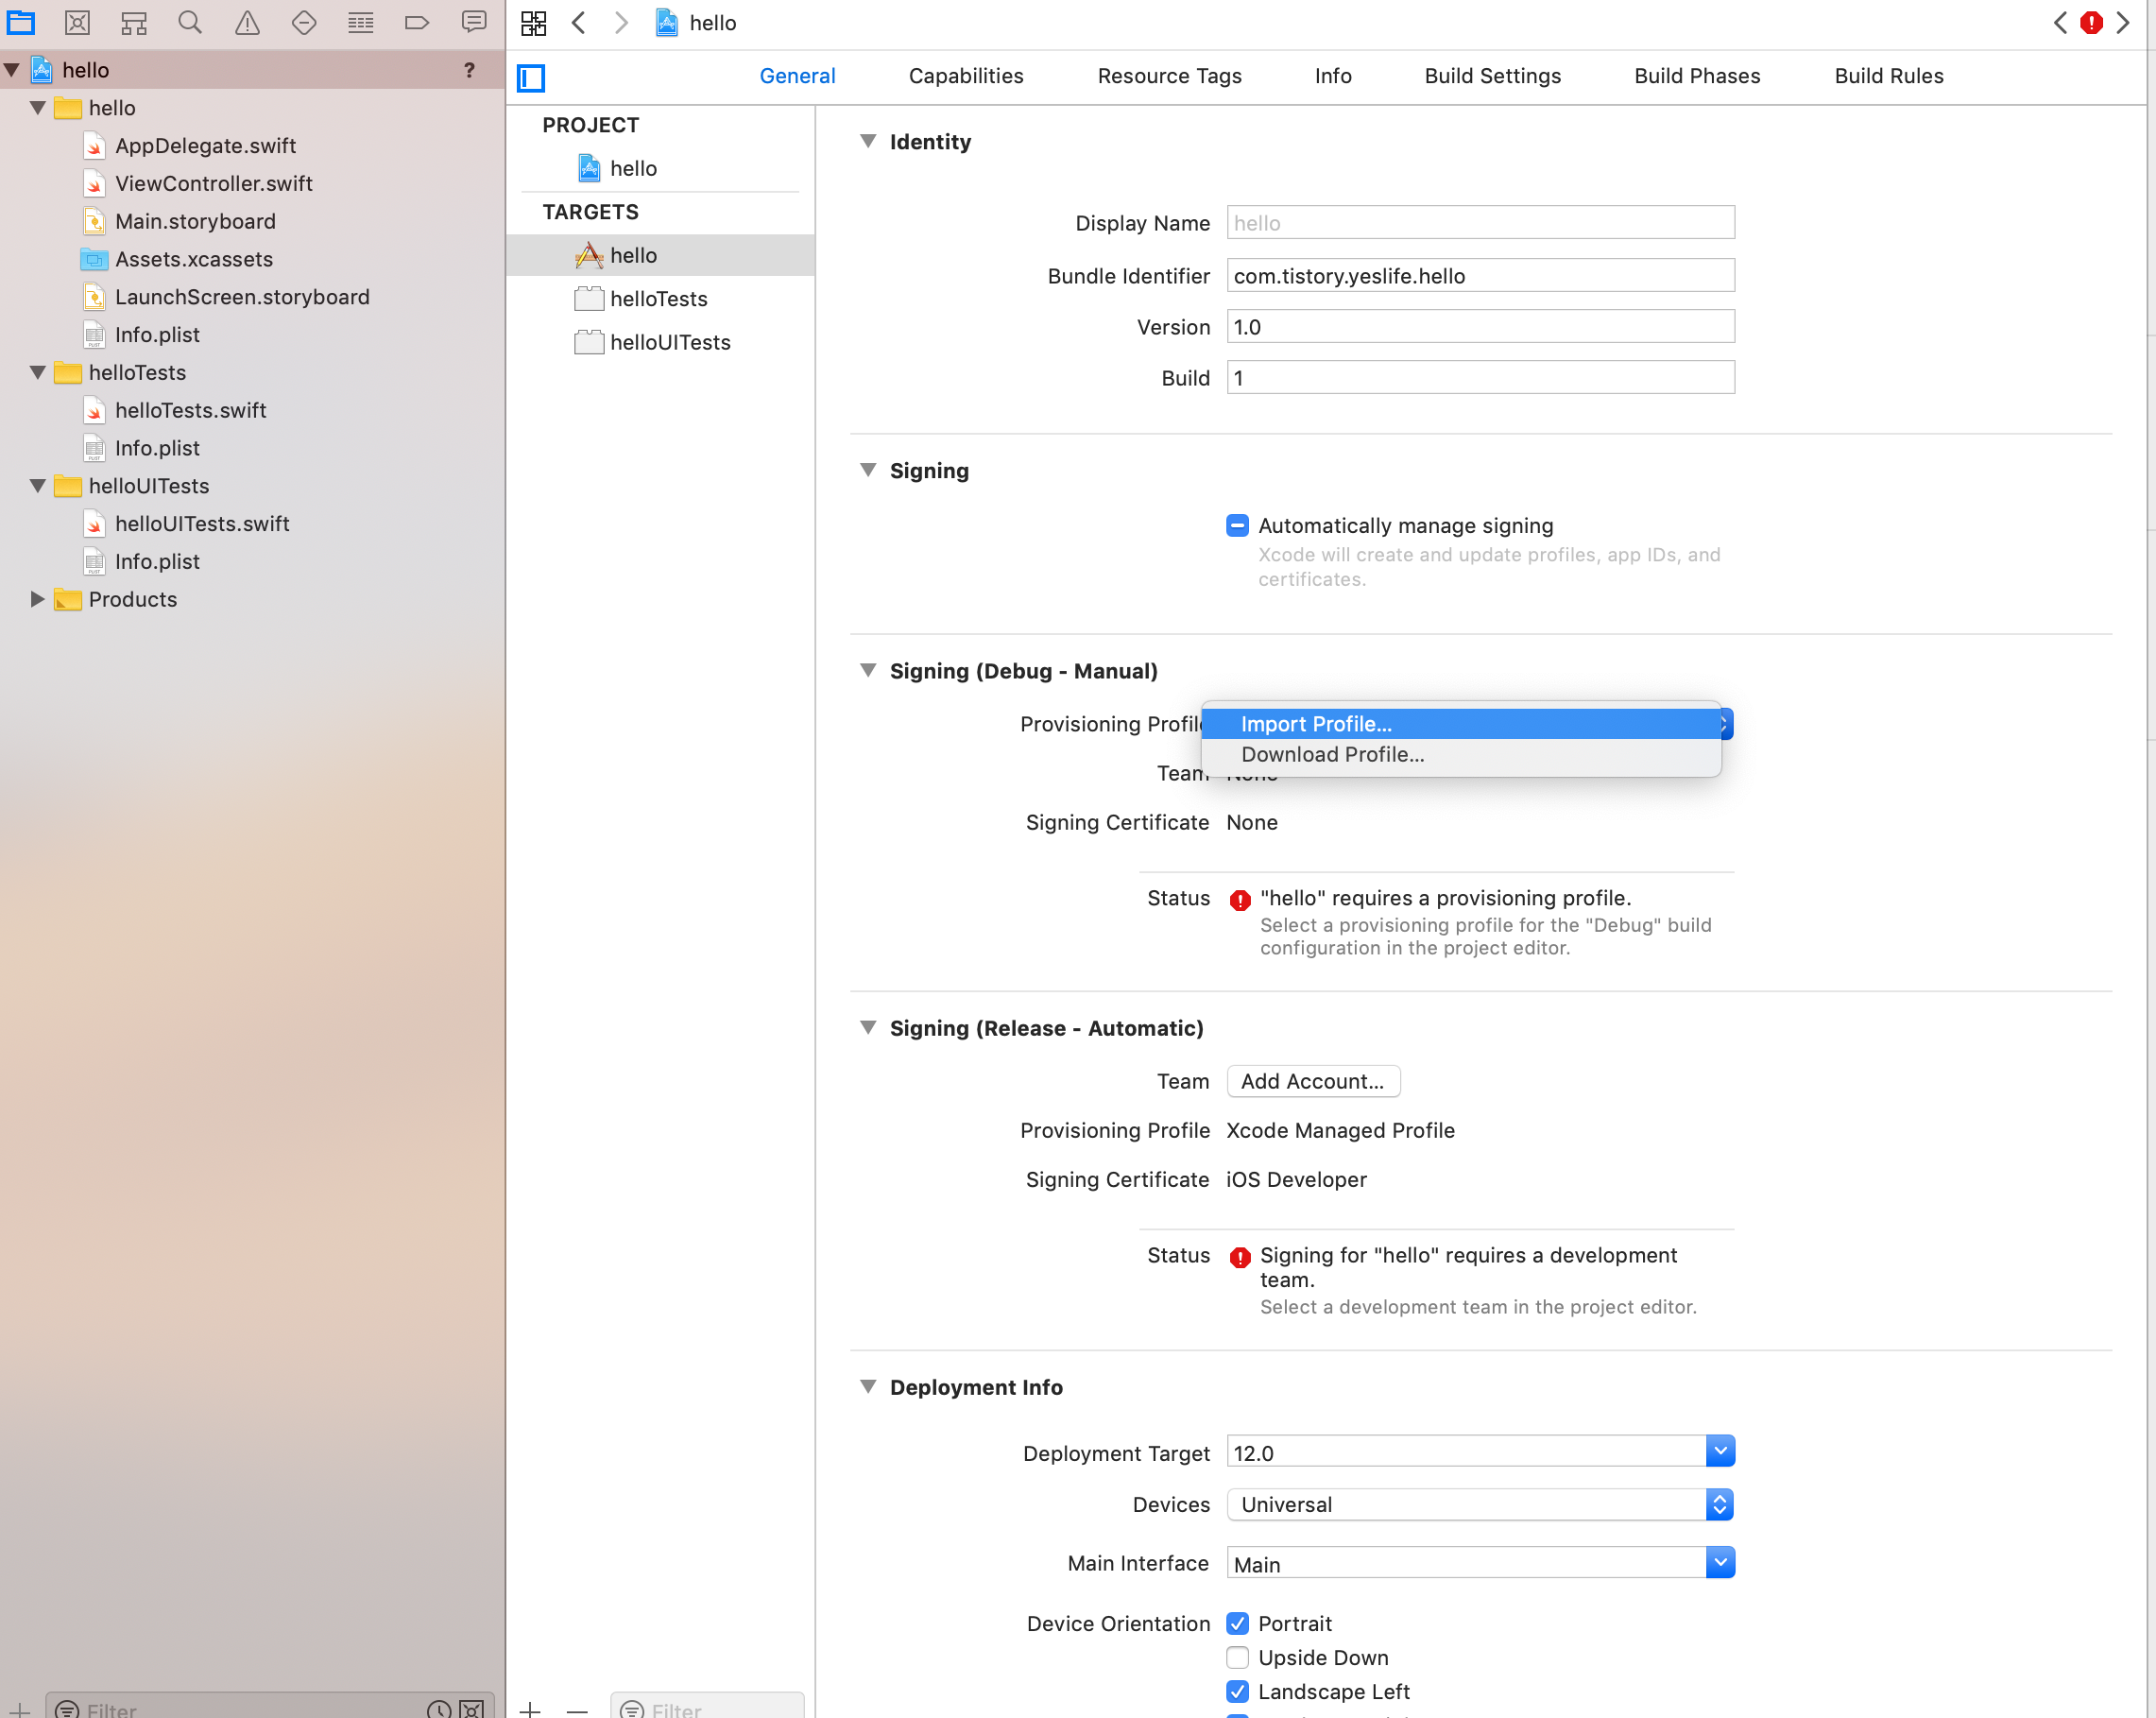Select the helloUITests target

670,342
